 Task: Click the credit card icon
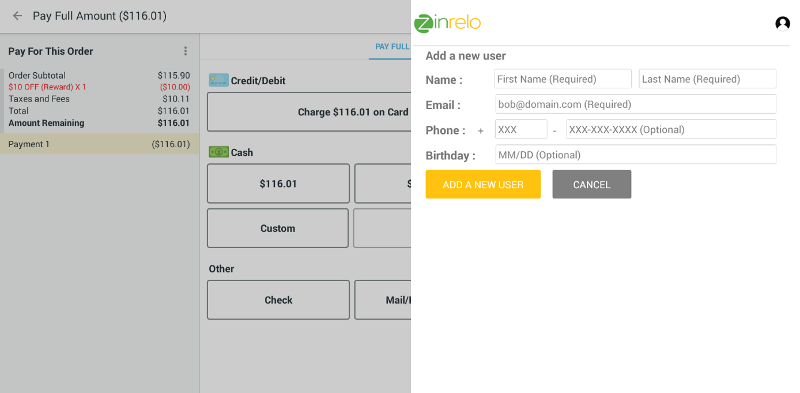pyautogui.click(x=218, y=80)
